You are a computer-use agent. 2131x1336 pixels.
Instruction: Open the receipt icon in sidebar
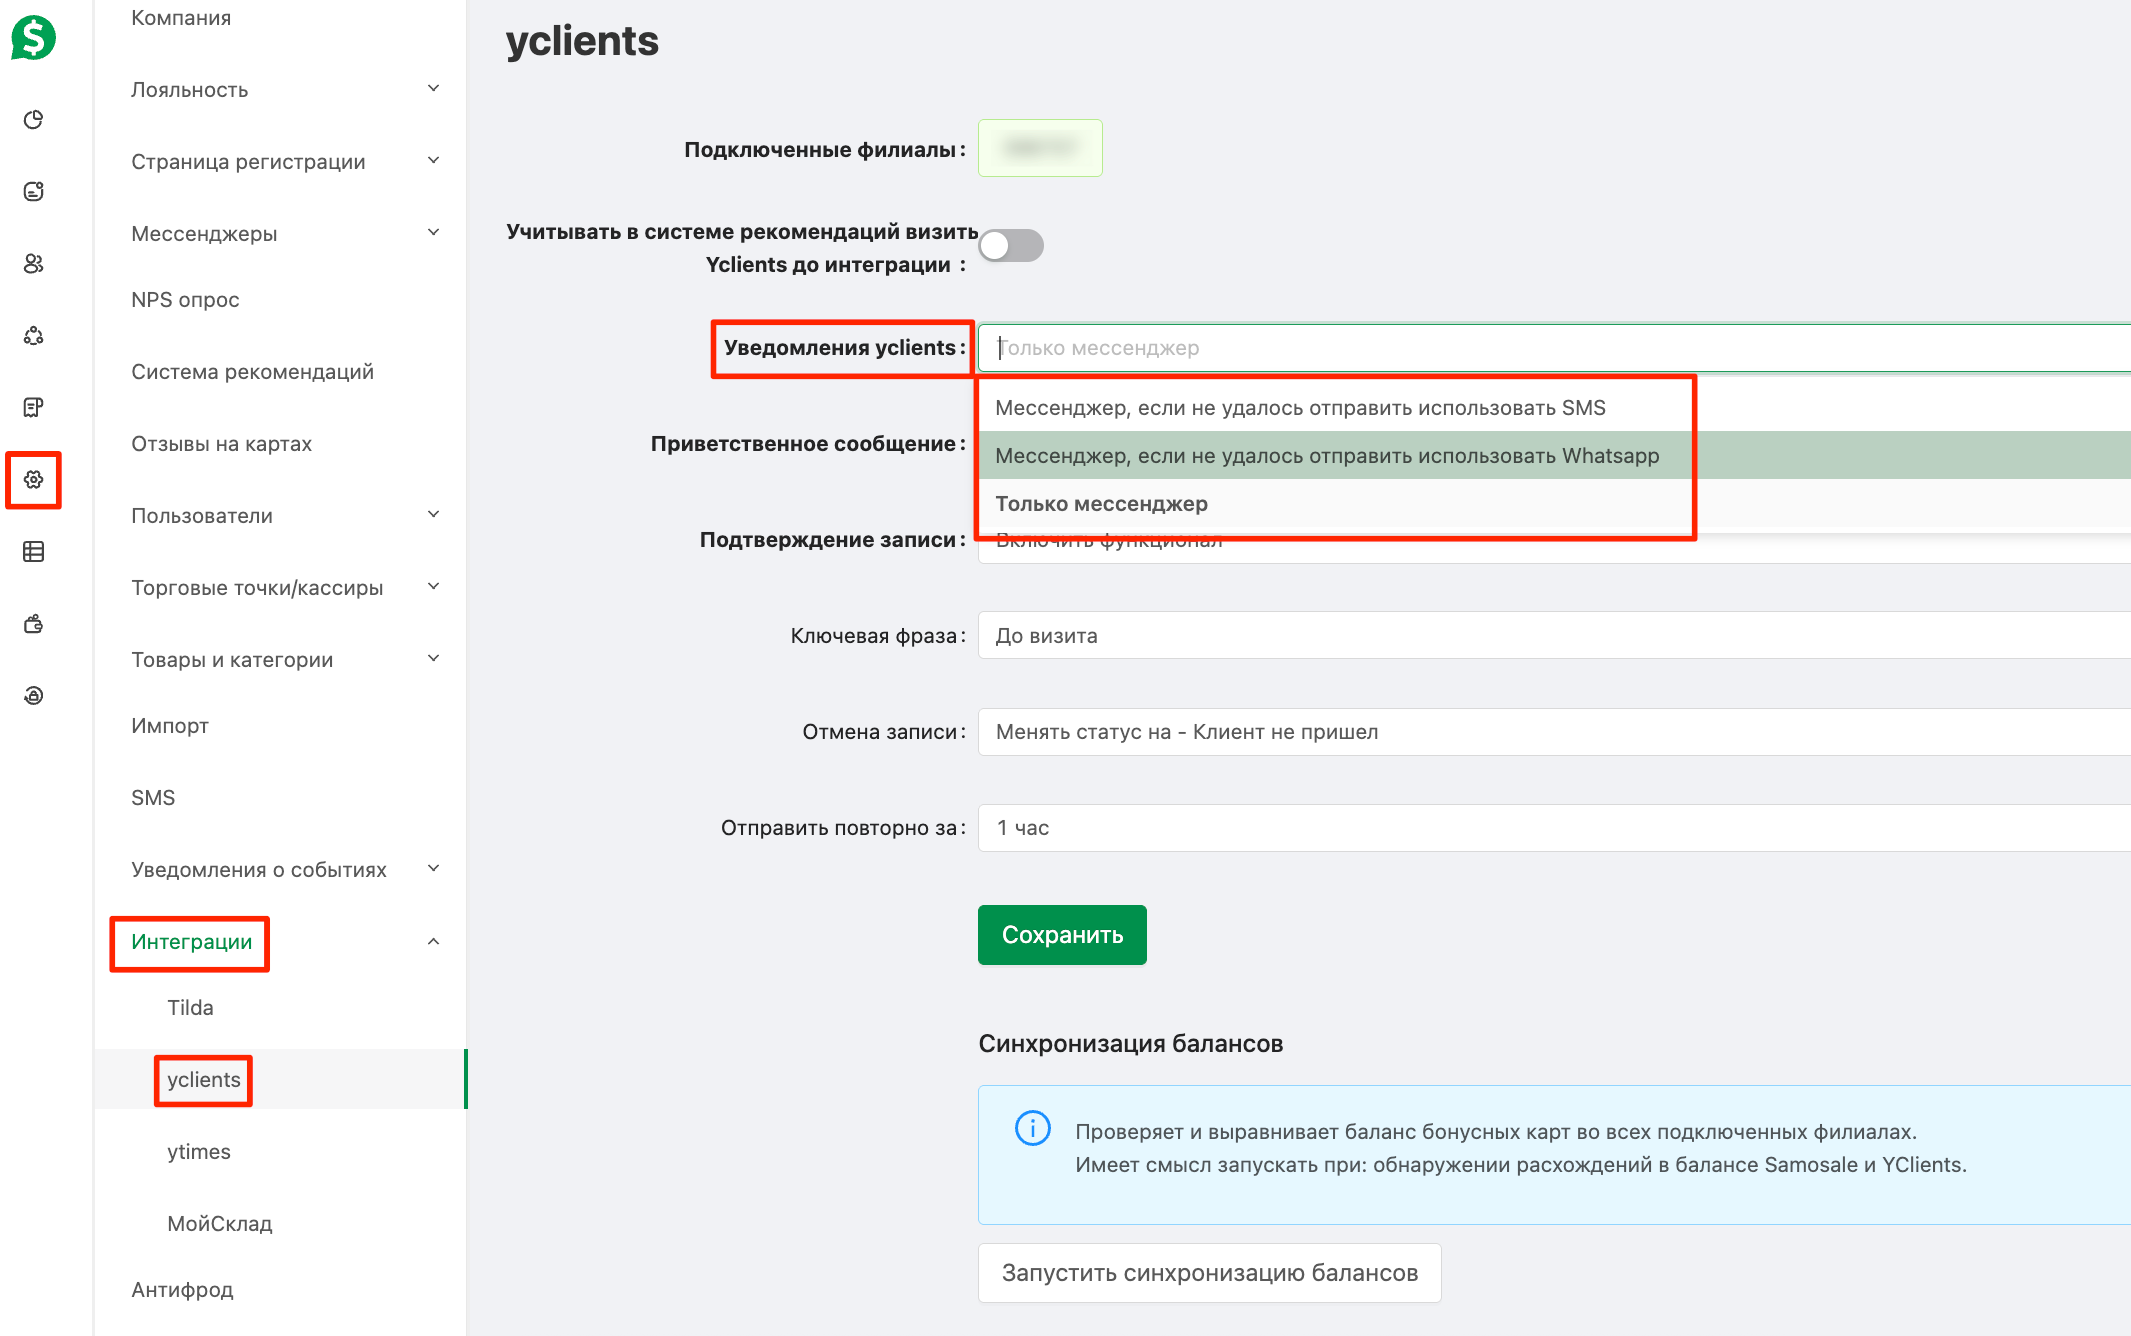(x=33, y=407)
